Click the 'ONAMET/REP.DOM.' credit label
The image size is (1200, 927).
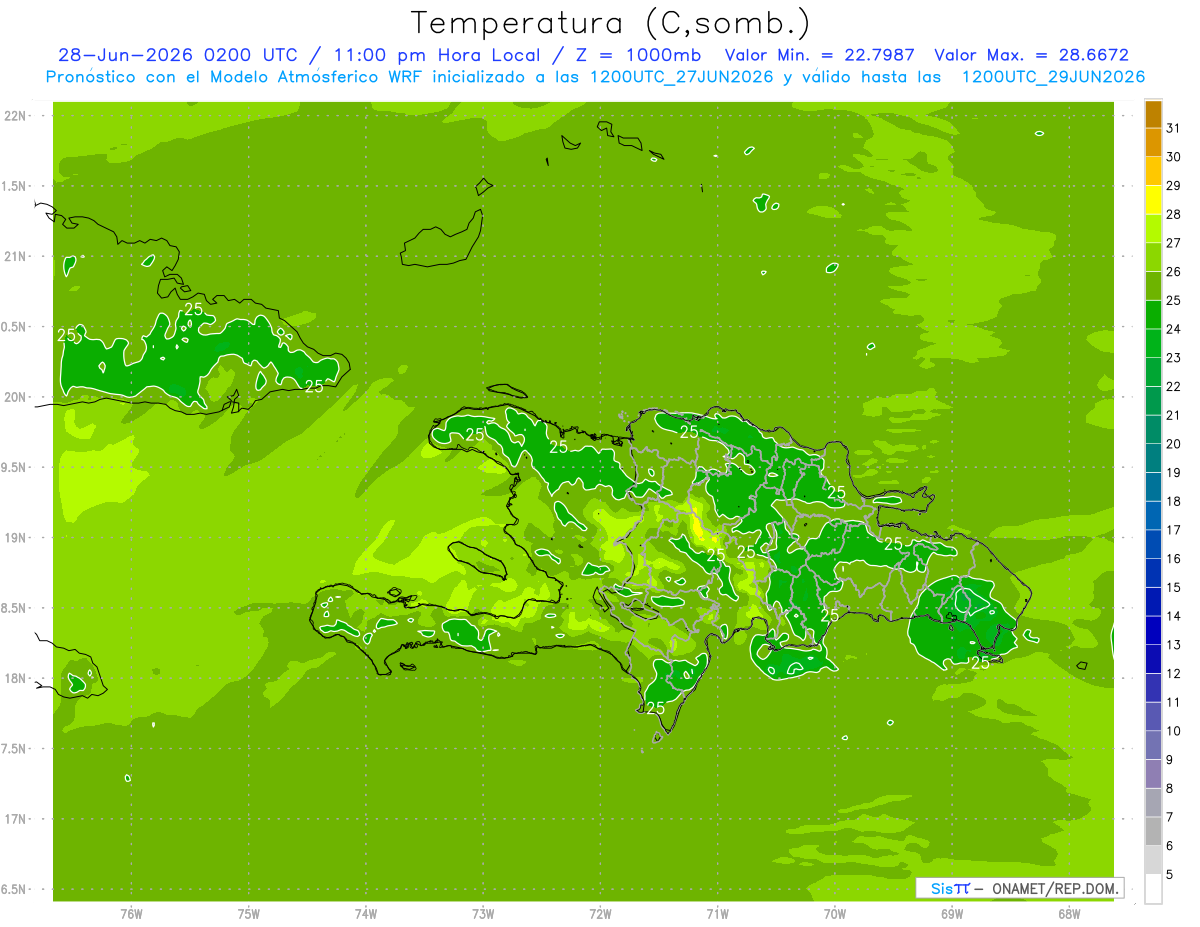pos(1056,888)
